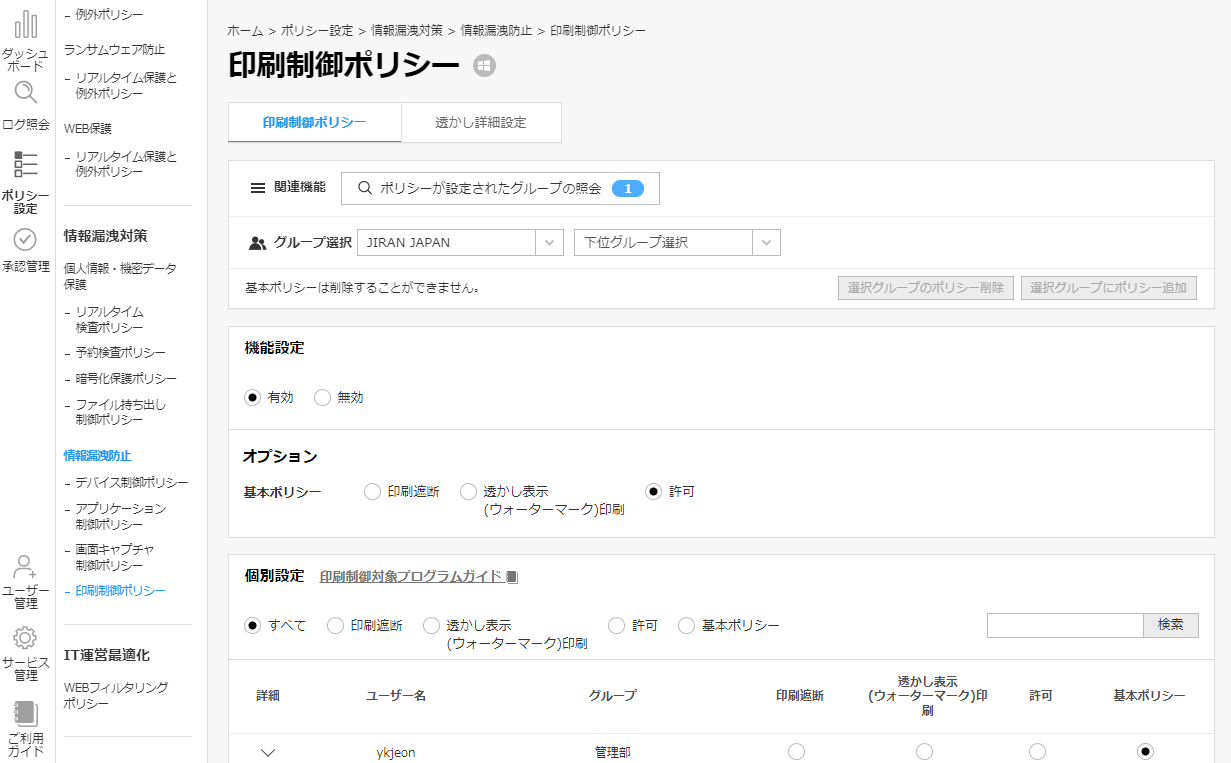Expand the ykjeon table row details
The width and height of the screenshot is (1231, 763).
(x=268, y=752)
